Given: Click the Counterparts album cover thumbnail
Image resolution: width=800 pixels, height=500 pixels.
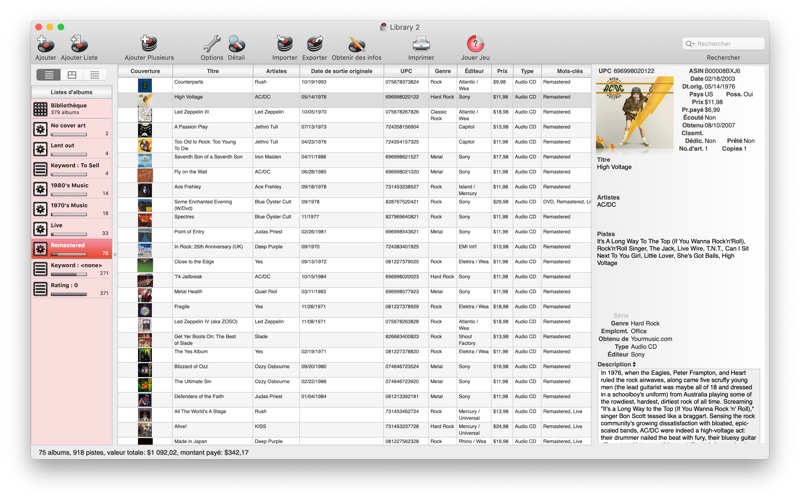Looking at the screenshot, I should click(145, 85).
